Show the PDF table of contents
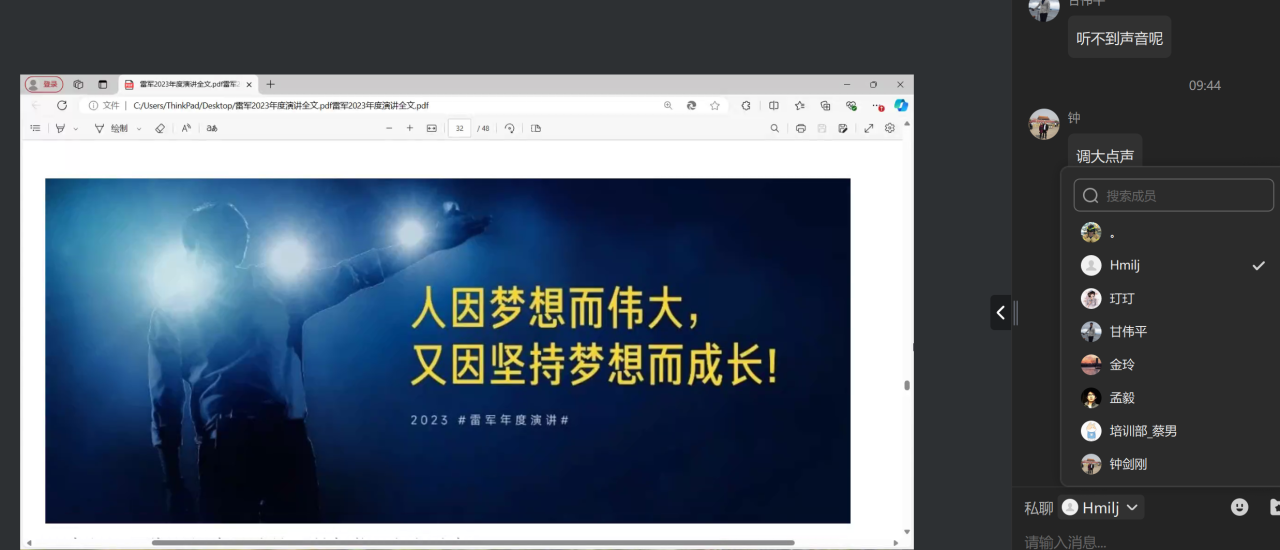Image resolution: width=1280 pixels, height=550 pixels. pos(35,128)
